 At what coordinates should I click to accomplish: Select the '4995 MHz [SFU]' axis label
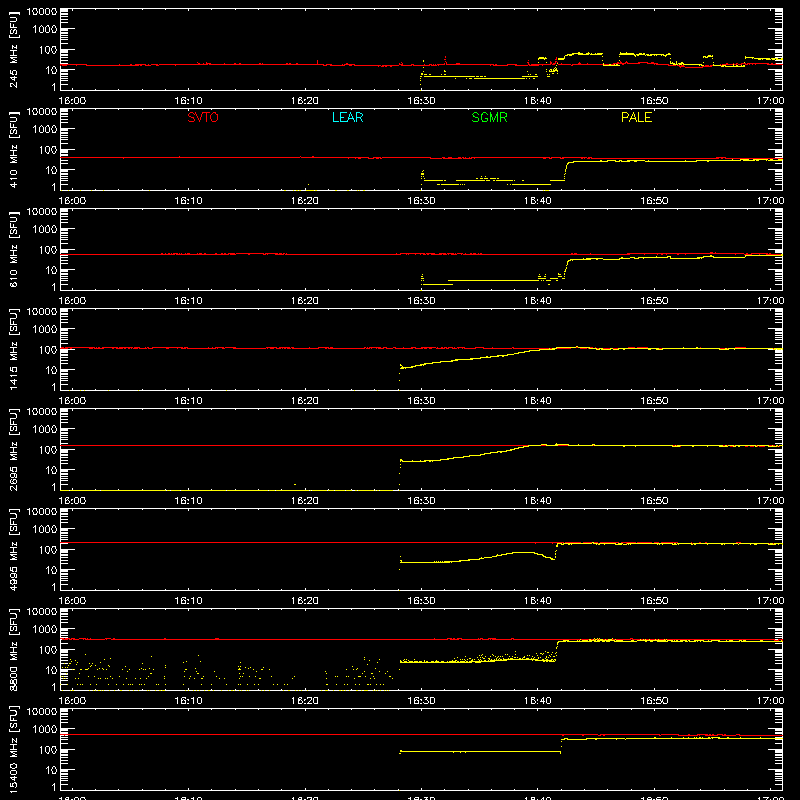click(13, 549)
